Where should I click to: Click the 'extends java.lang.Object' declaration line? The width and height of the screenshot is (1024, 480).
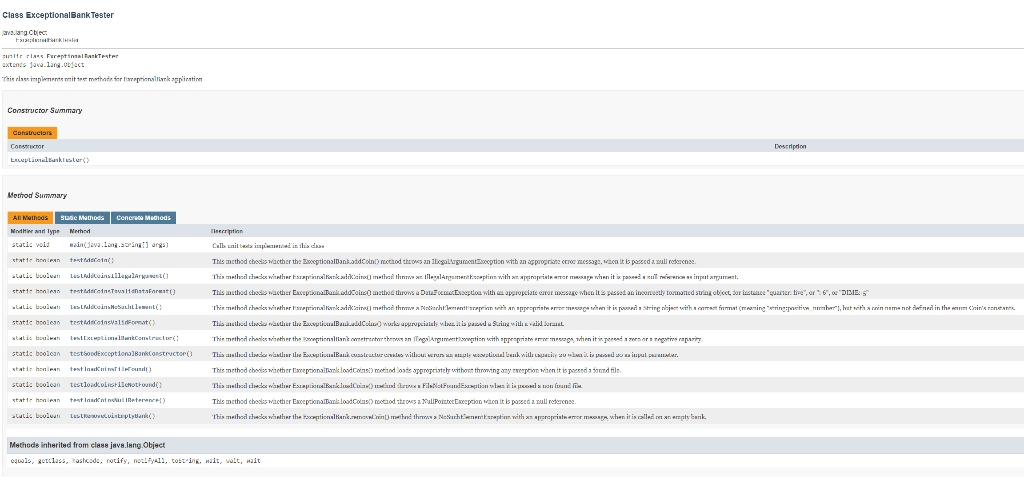click(43, 65)
